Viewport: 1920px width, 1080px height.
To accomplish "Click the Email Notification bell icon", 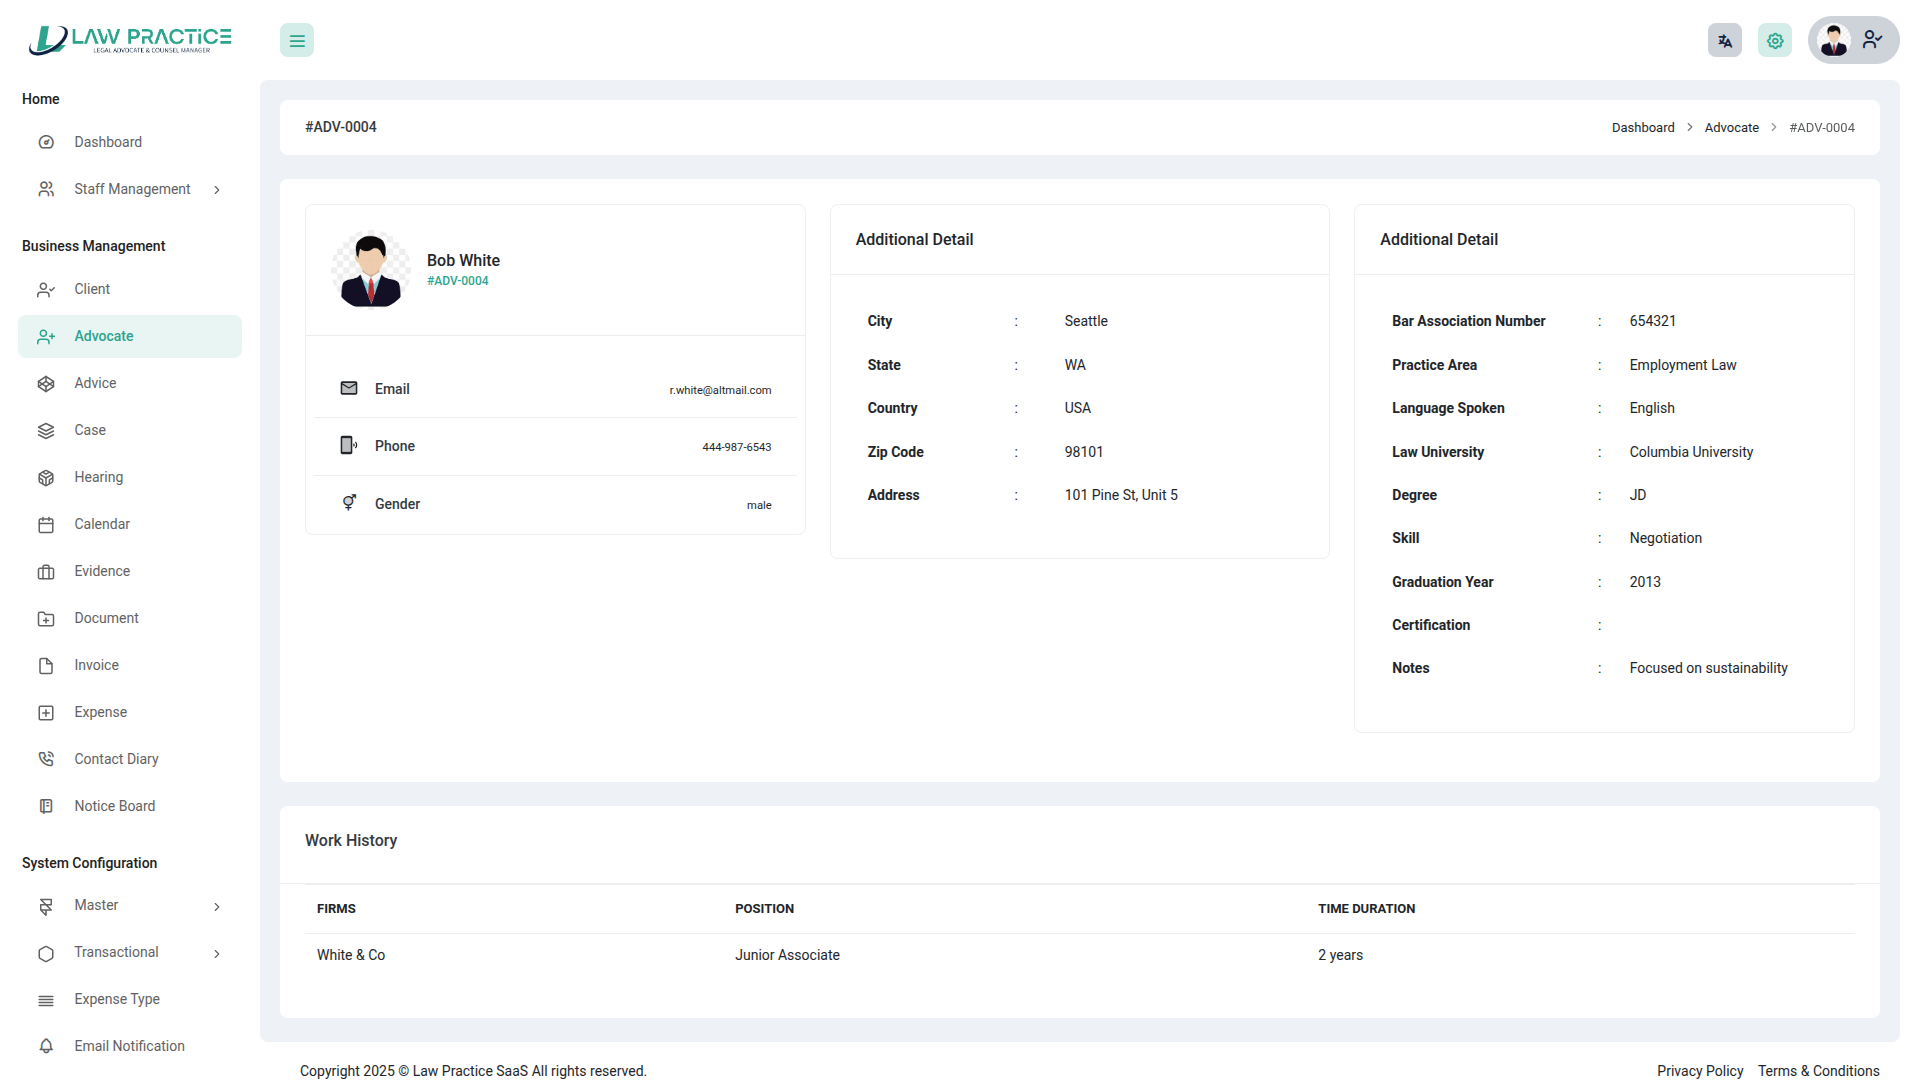I will 46,1046.
